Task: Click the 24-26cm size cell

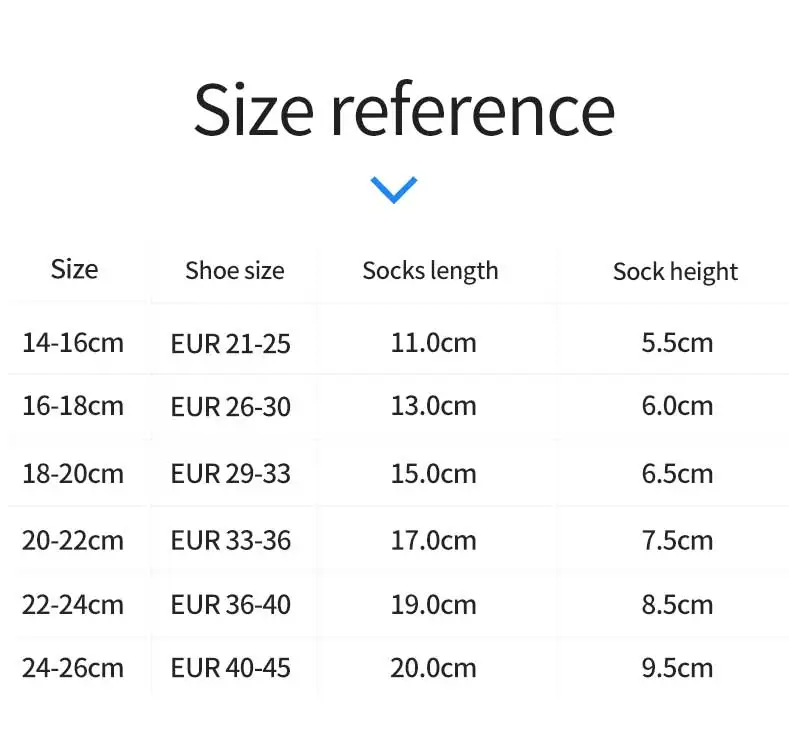Action: (73, 667)
